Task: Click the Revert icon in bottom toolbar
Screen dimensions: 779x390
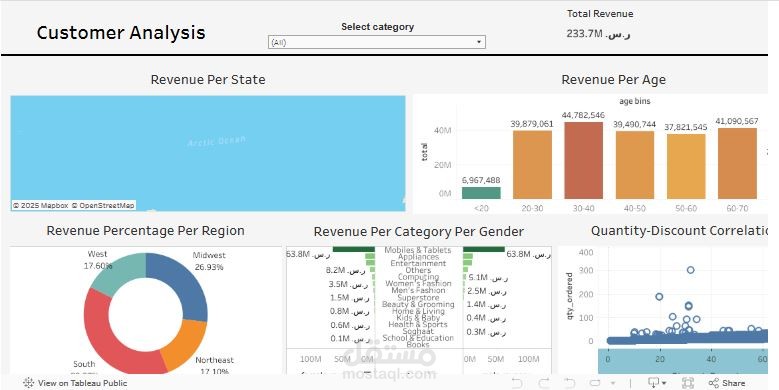Action: point(569,383)
